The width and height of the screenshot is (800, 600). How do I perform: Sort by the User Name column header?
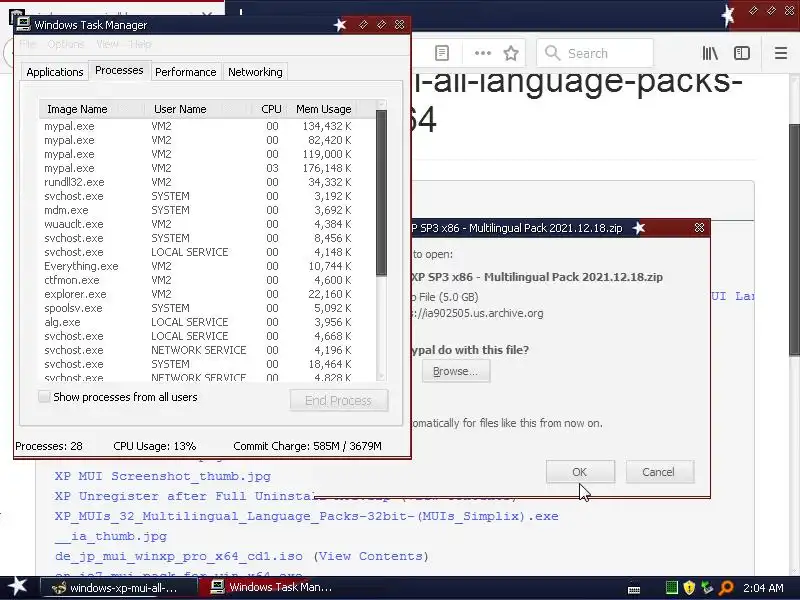tap(198, 109)
